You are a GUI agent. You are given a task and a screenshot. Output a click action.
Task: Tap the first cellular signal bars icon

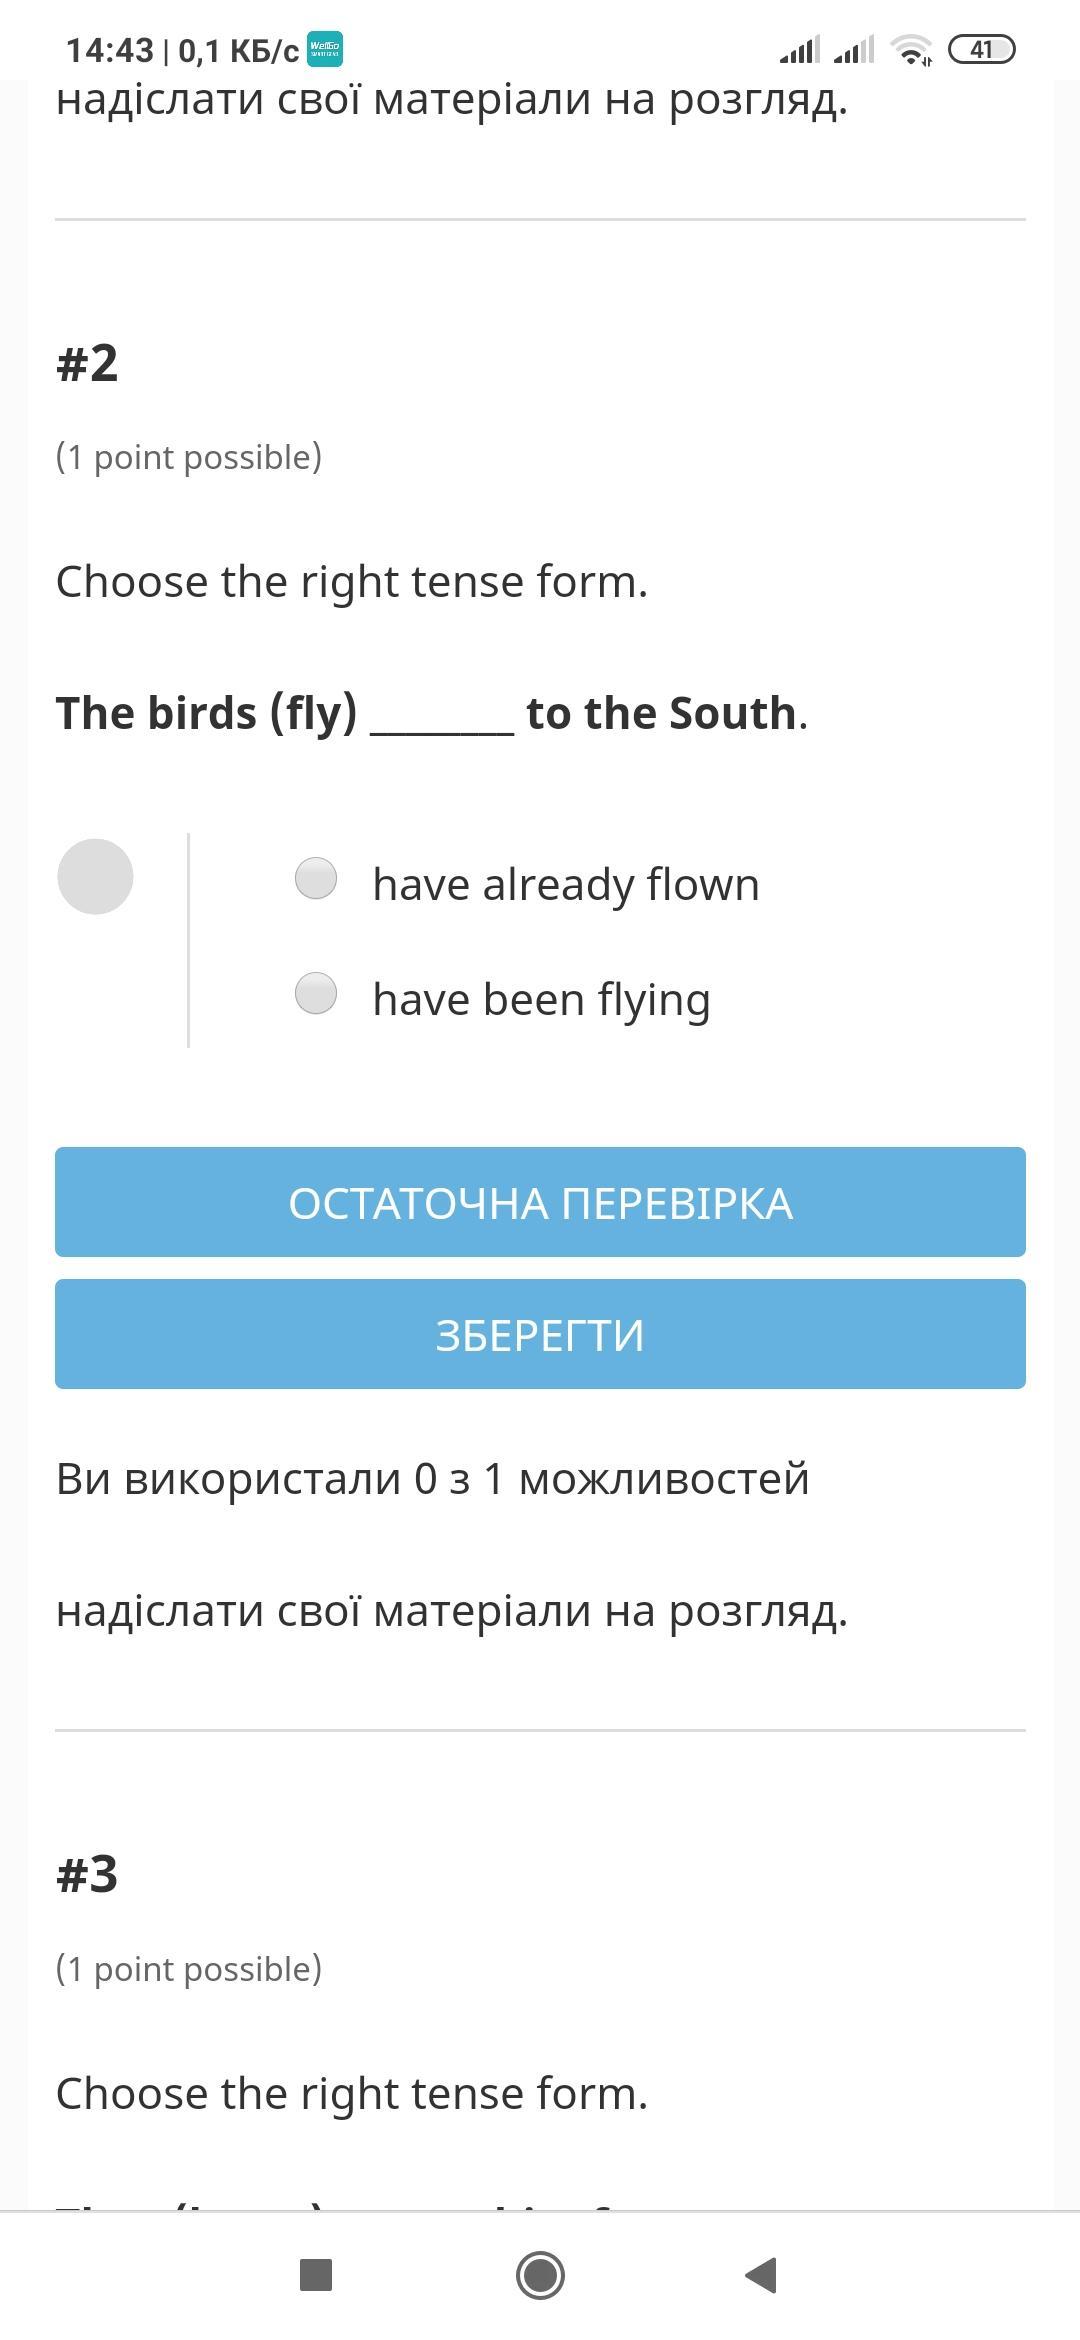pyautogui.click(x=800, y=49)
